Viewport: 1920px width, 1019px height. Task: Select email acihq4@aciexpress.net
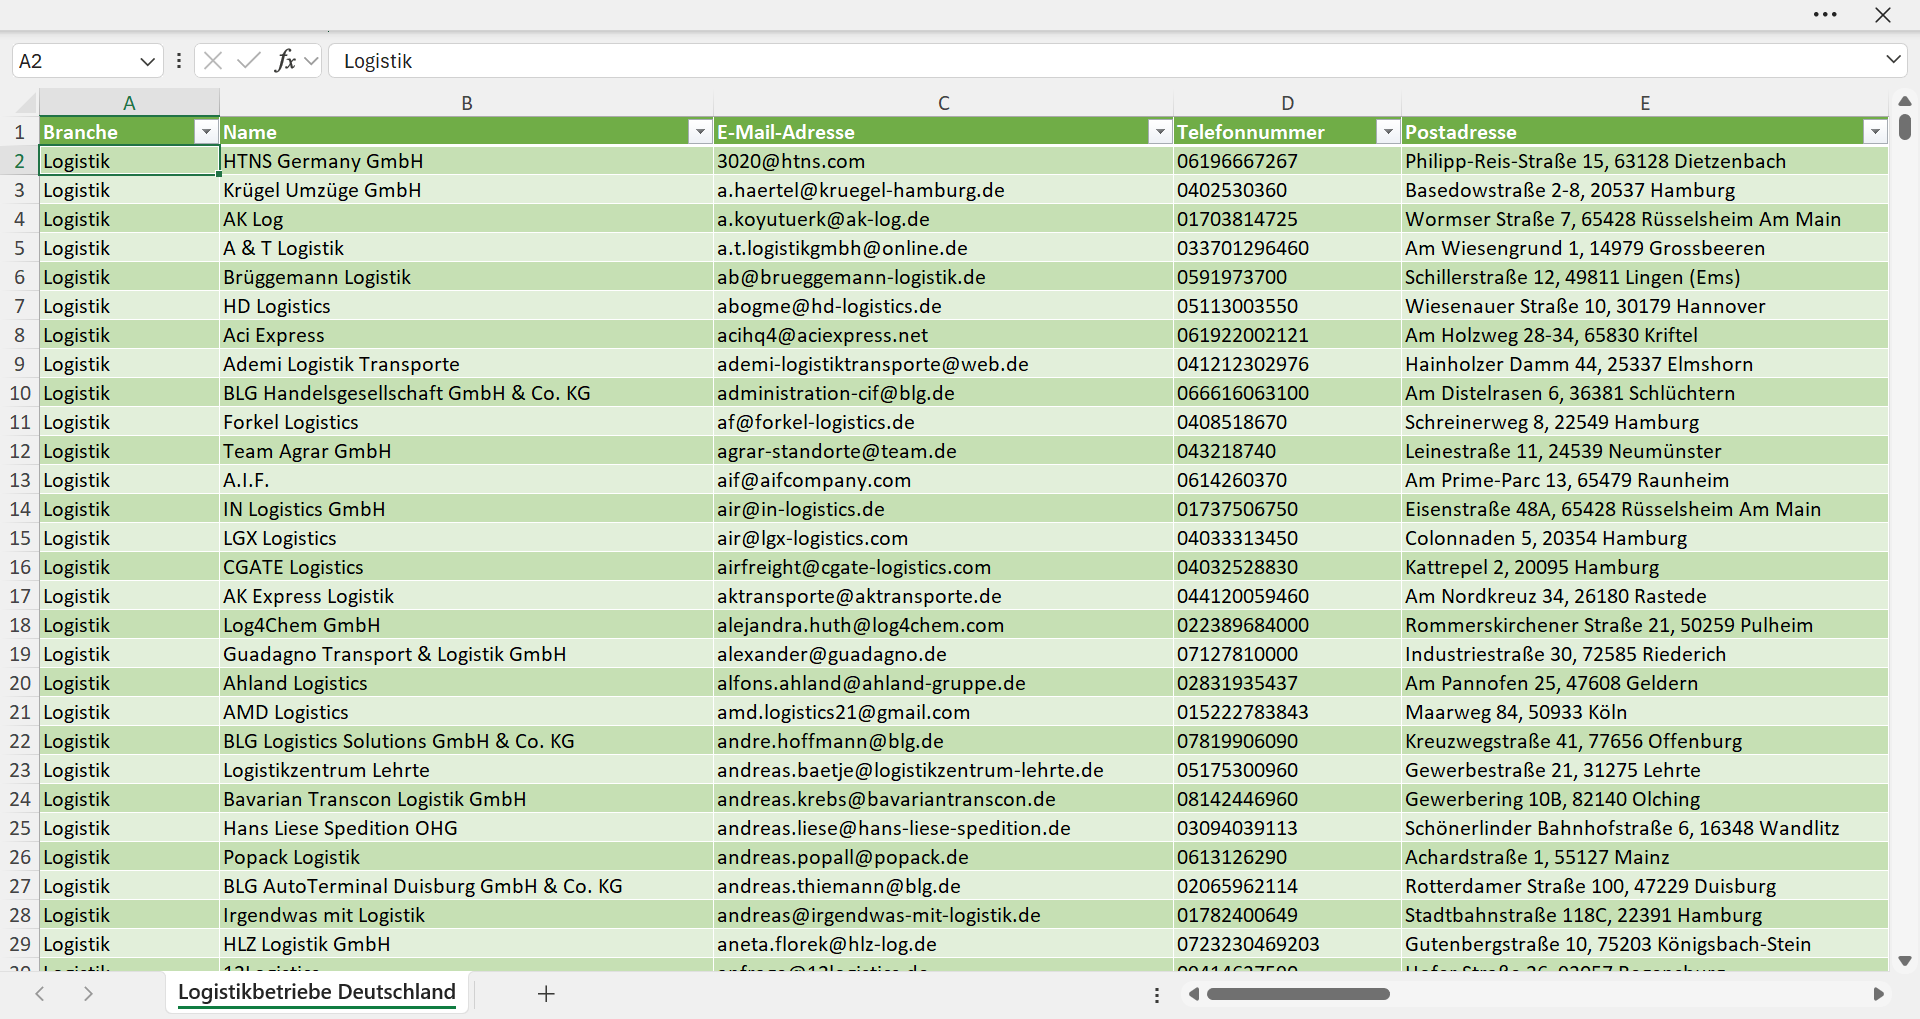click(x=943, y=335)
